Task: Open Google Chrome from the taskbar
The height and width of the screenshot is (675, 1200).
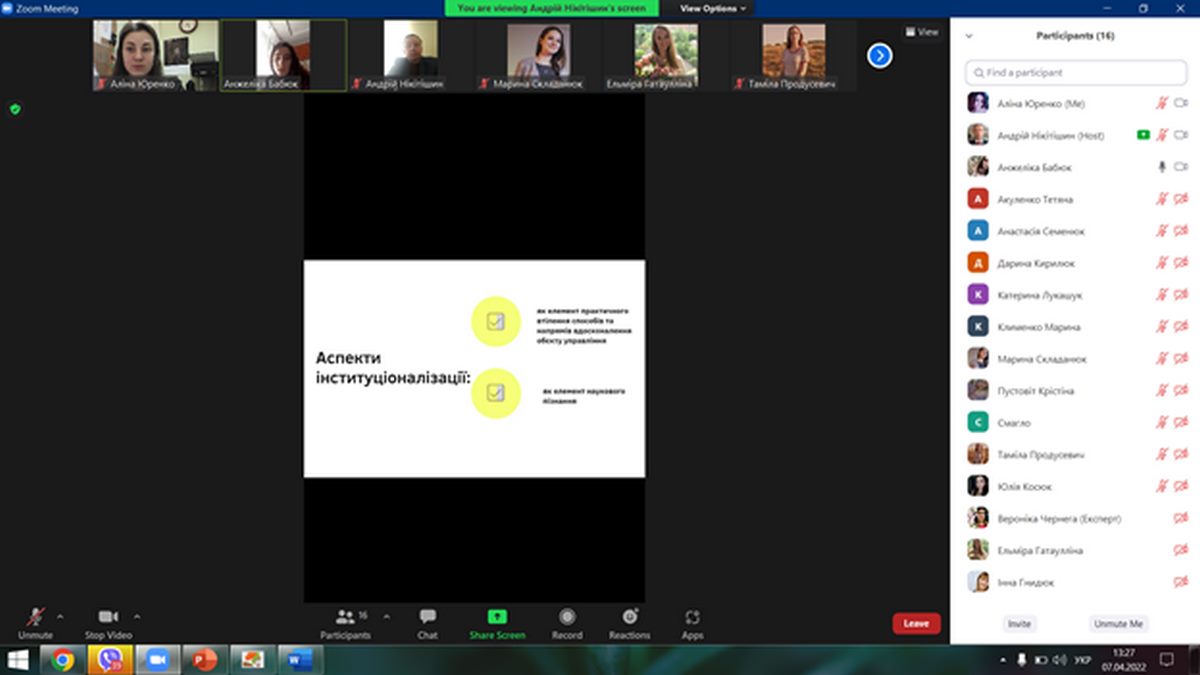Action: click(x=63, y=660)
